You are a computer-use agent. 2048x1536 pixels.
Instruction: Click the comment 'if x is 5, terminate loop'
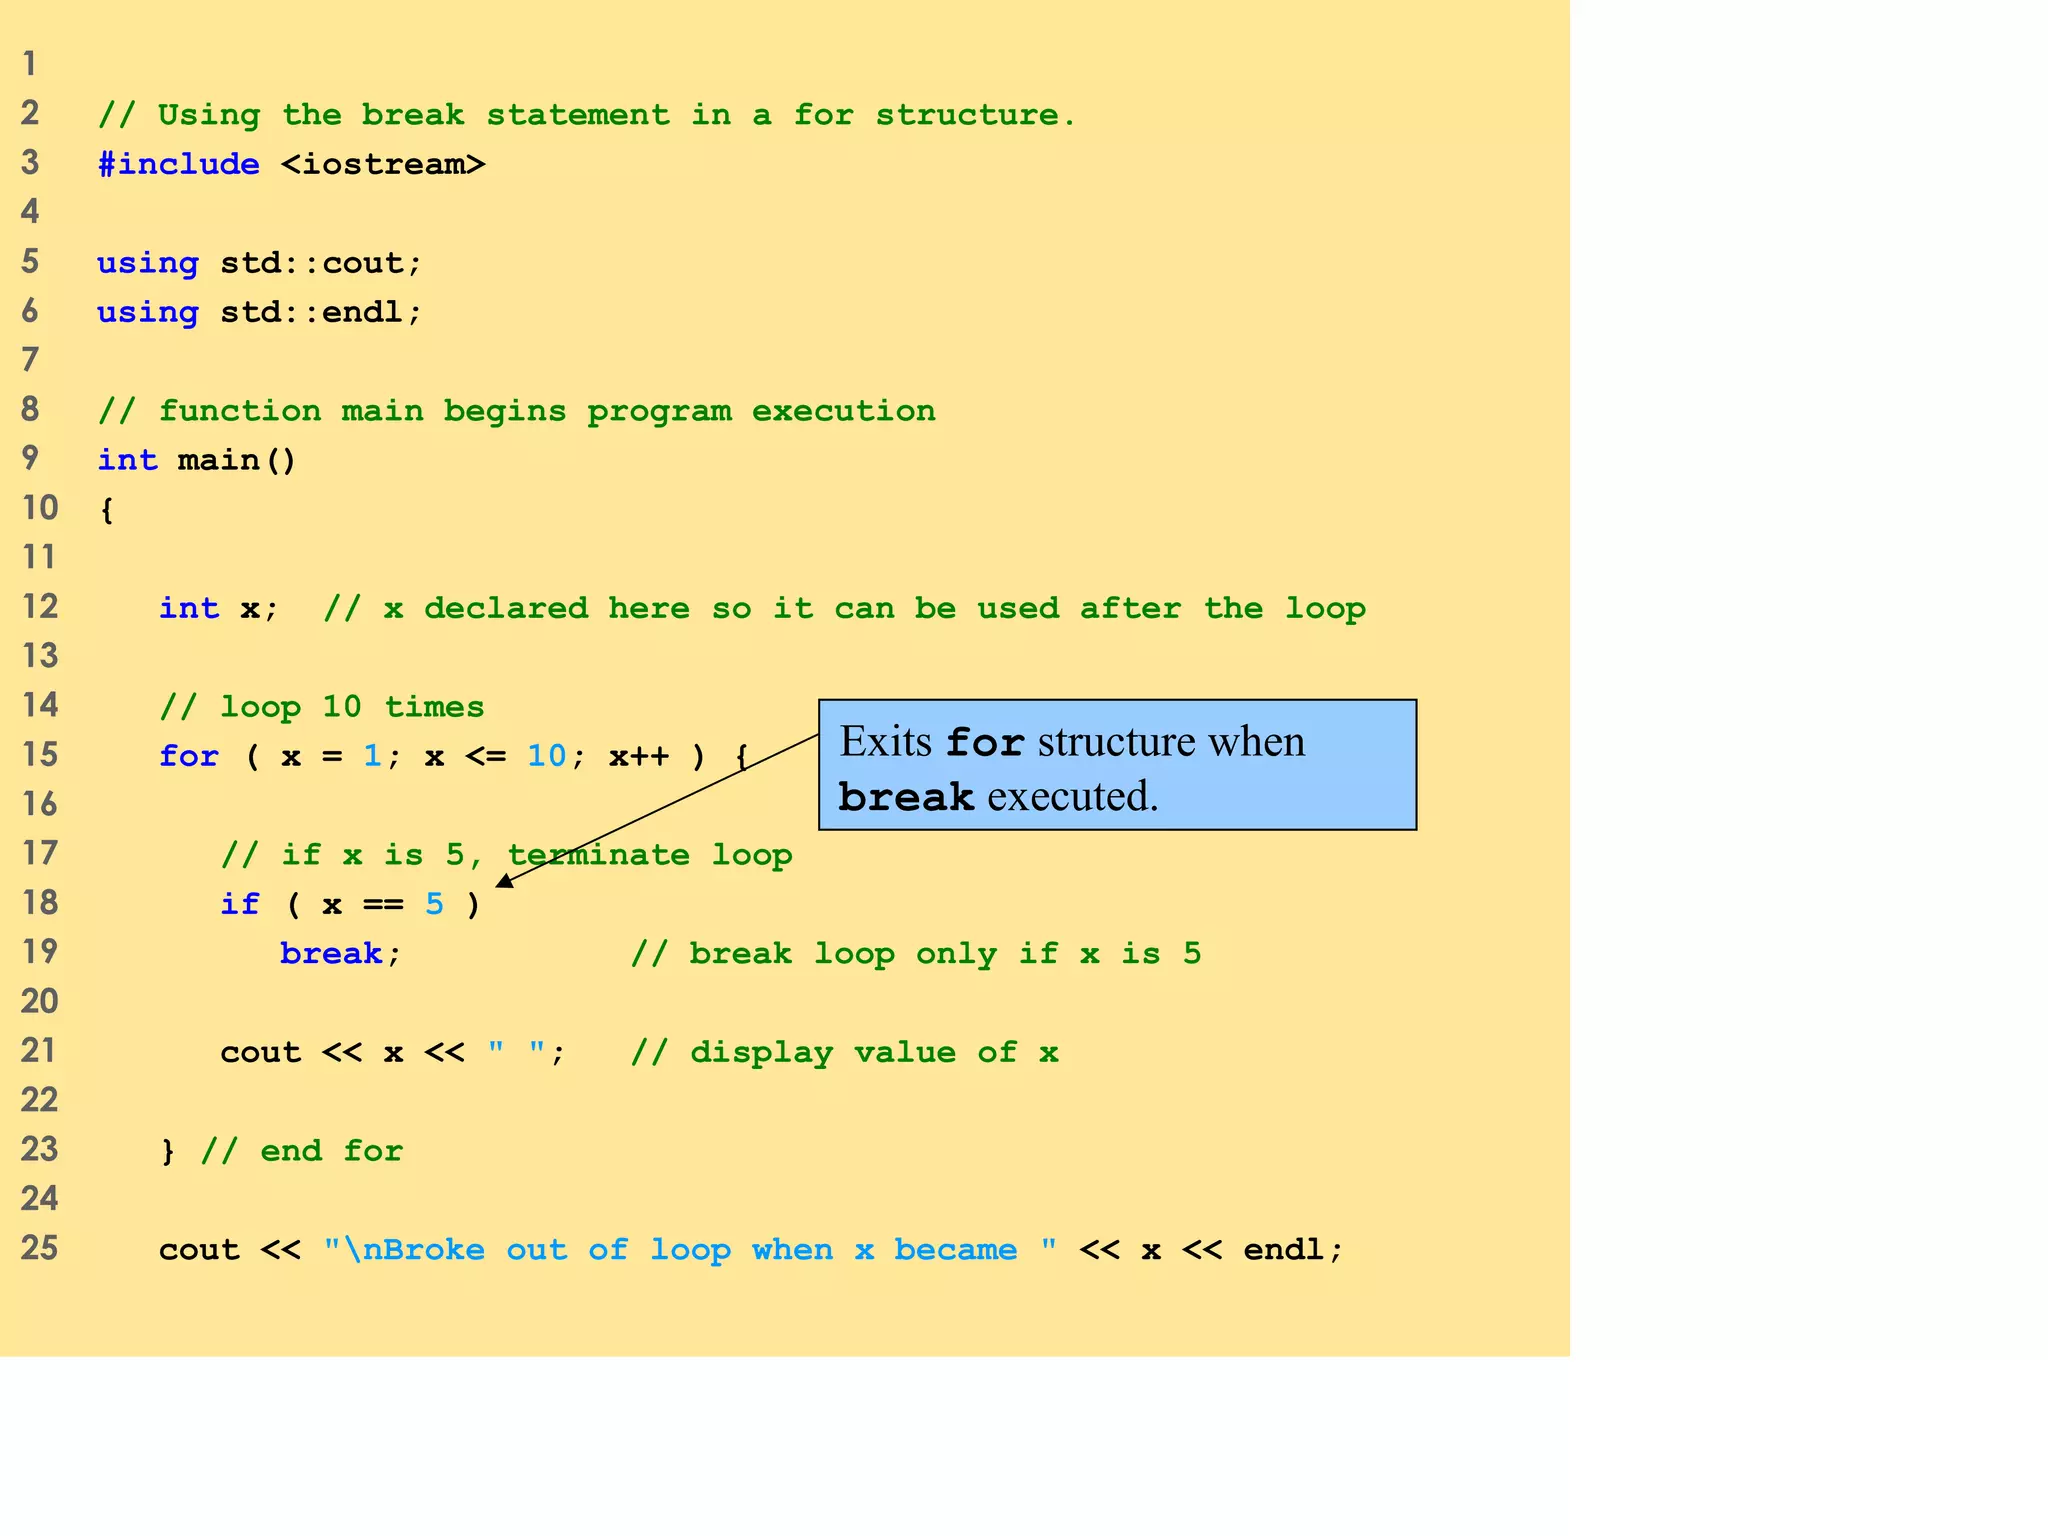pyautogui.click(x=507, y=855)
